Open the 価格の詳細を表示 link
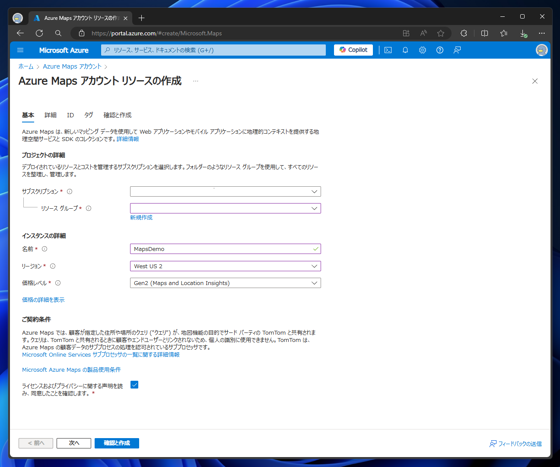The image size is (560, 467). click(x=43, y=300)
